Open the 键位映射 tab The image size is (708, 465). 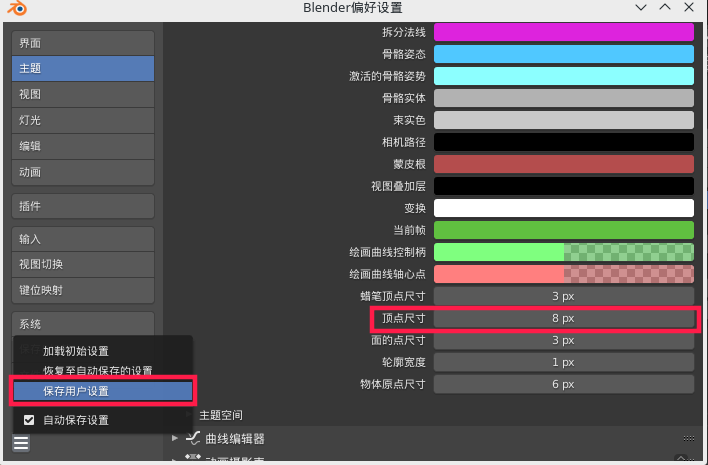[x=83, y=290]
